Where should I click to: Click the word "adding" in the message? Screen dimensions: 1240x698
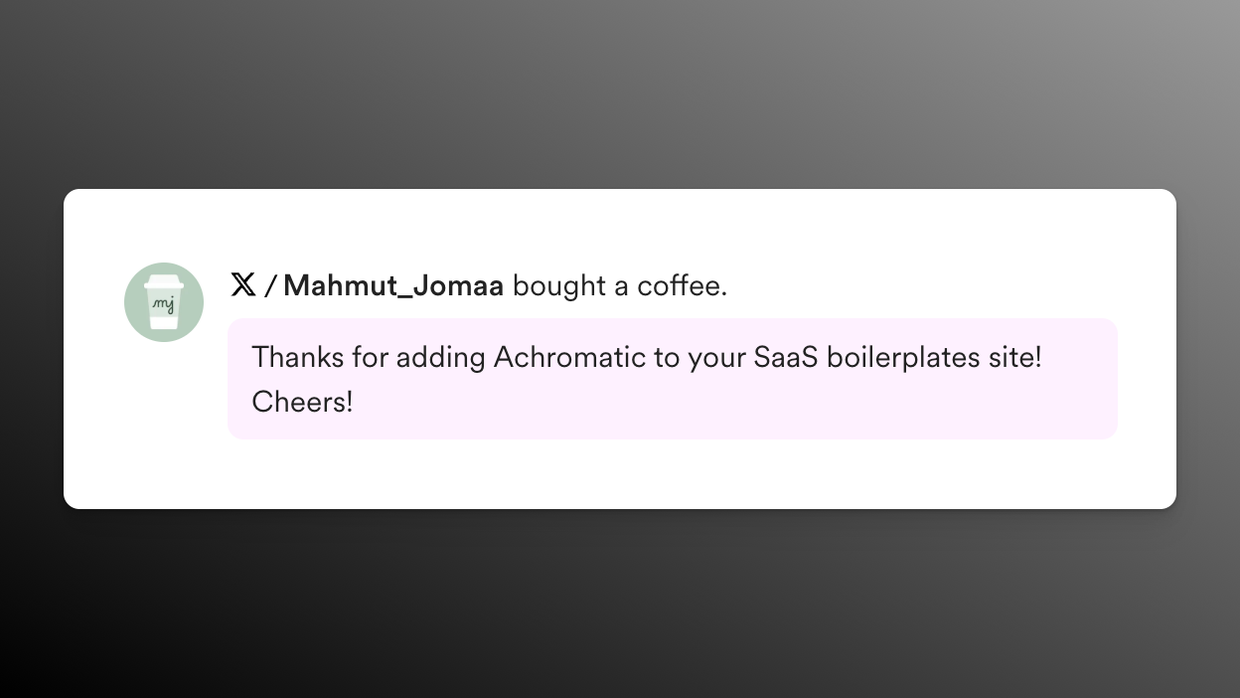441,359
